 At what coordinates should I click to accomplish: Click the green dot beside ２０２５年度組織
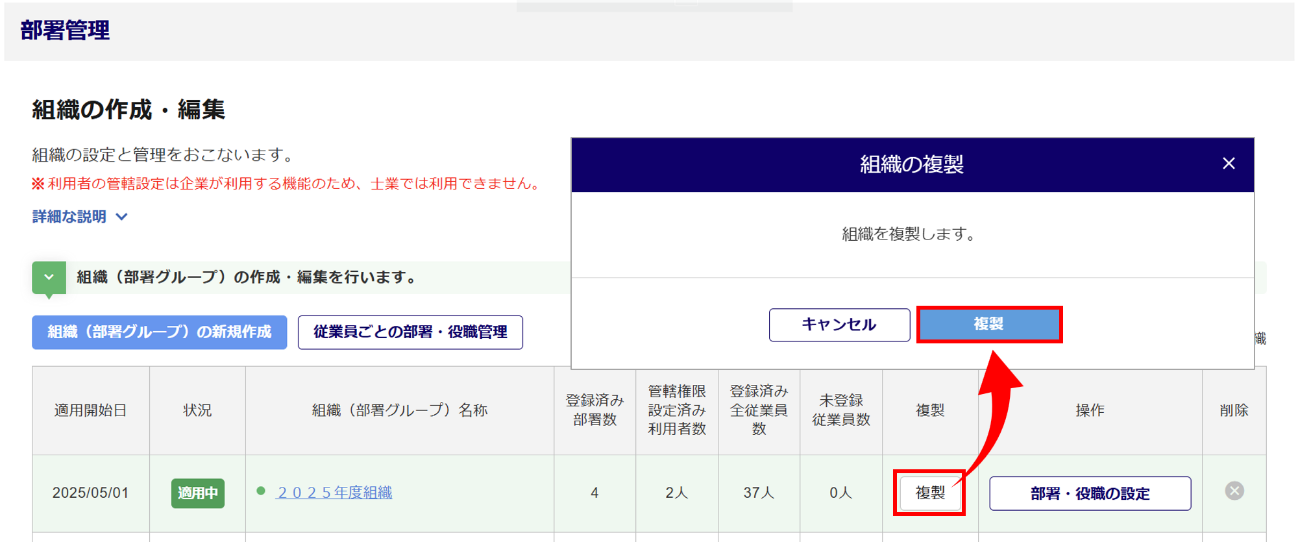[x=261, y=491]
